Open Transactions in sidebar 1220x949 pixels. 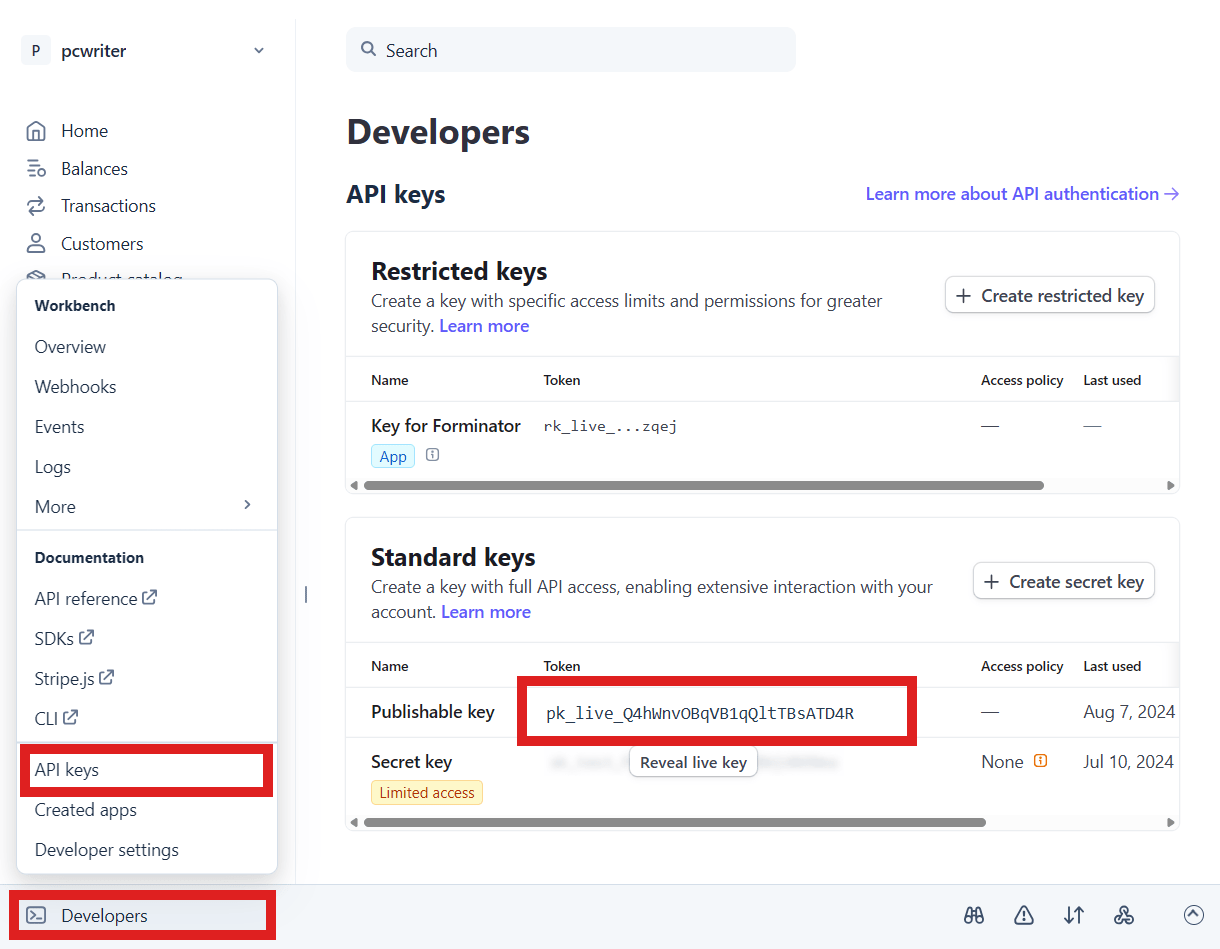point(108,206)
